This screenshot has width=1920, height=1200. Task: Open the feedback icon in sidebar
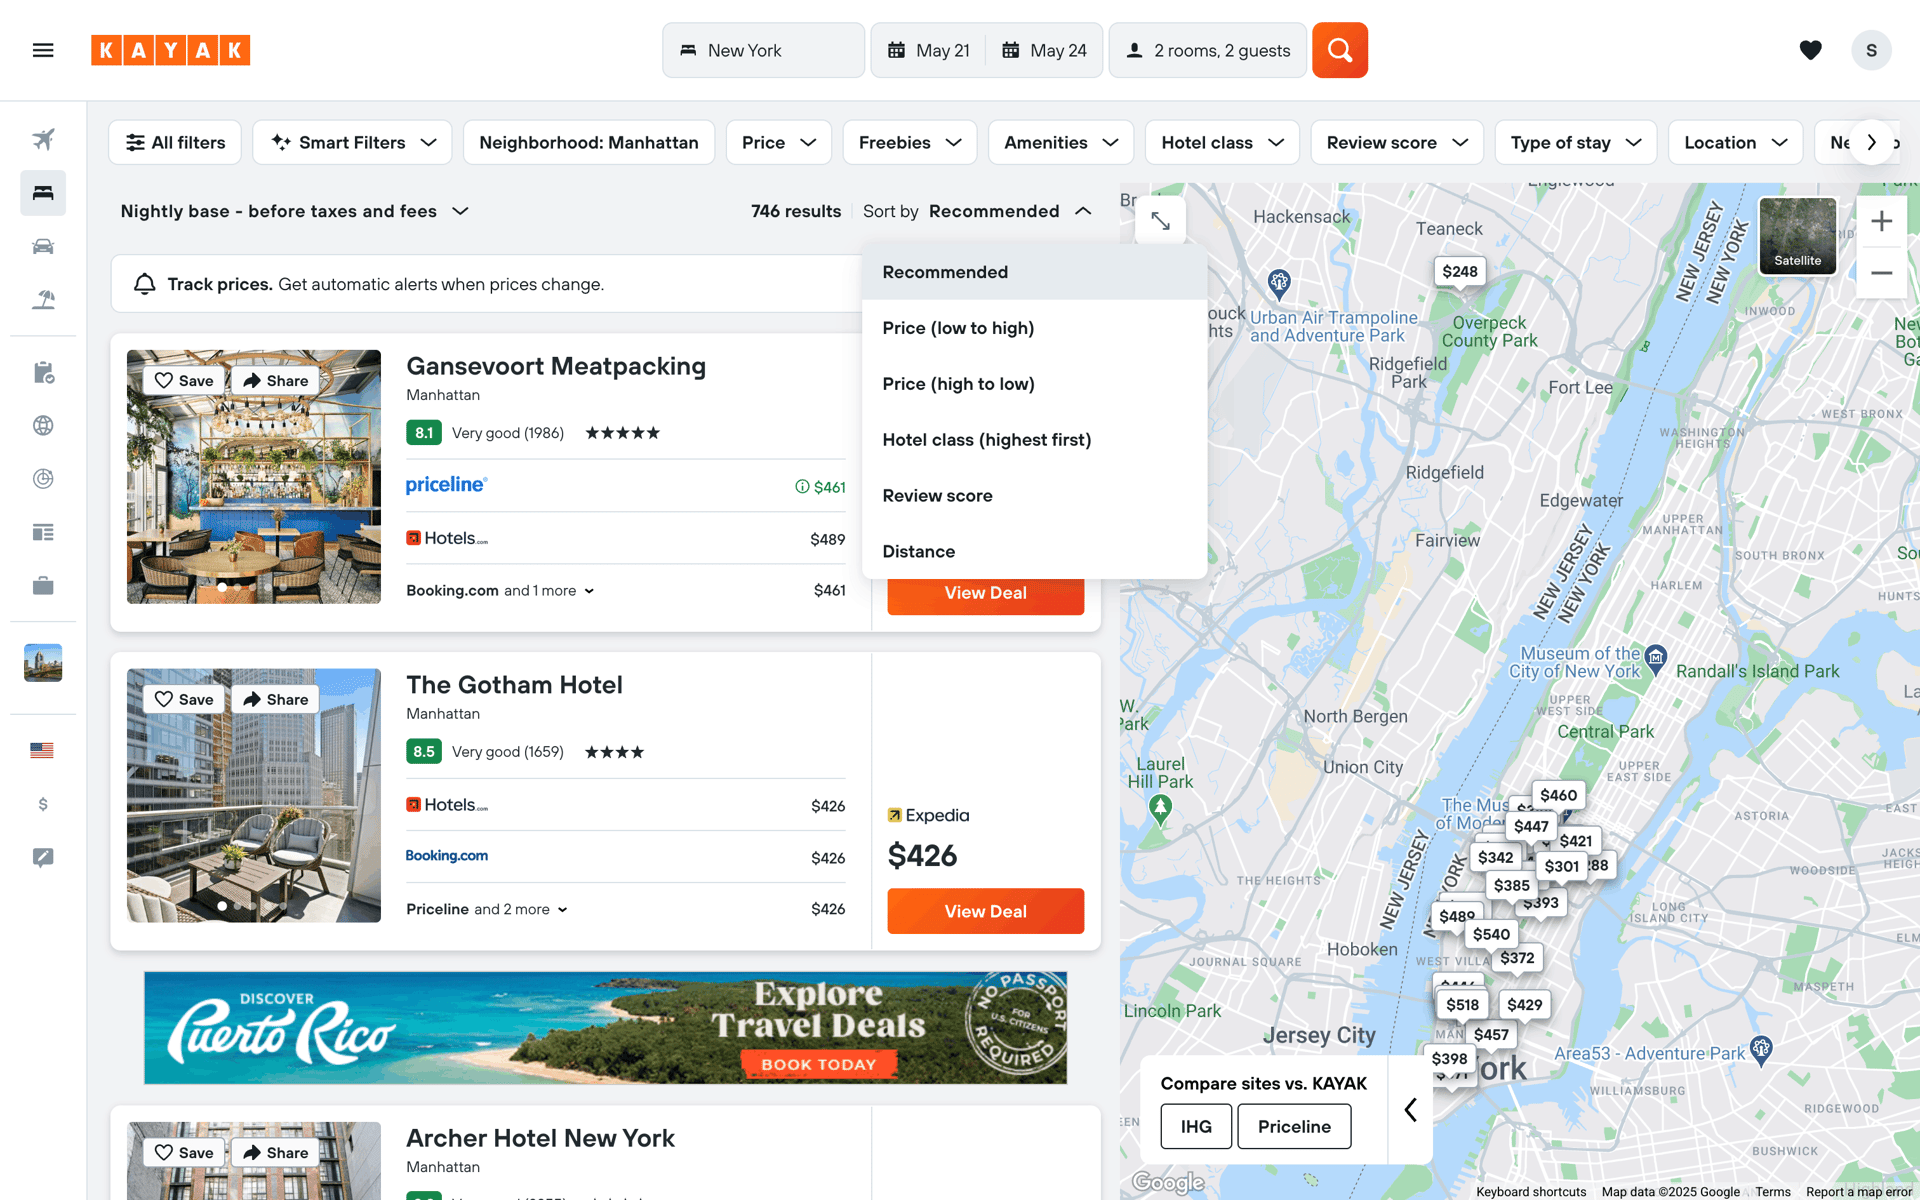tap(43, 857)
